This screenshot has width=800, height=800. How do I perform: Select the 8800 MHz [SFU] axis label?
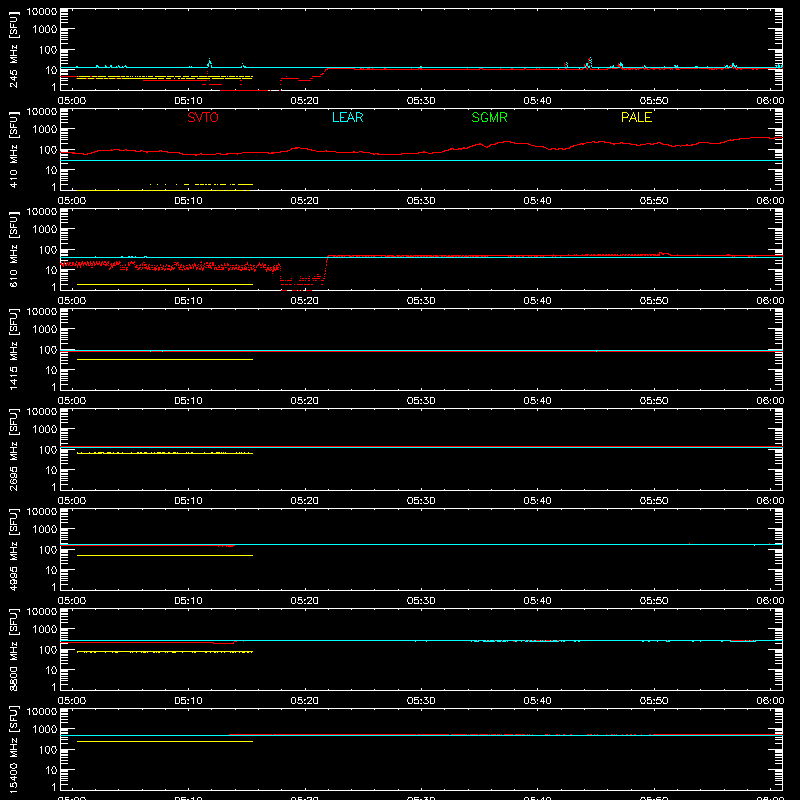[13, 649]
